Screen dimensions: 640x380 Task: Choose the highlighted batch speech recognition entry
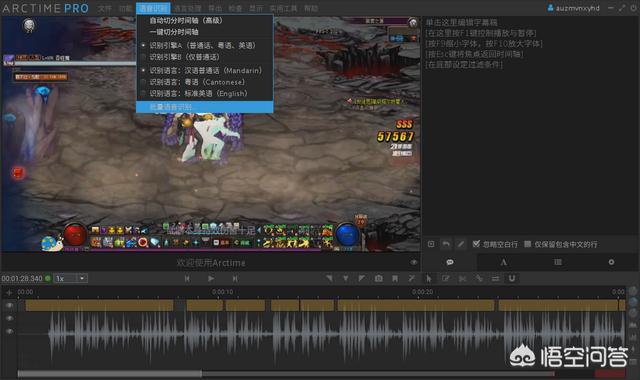(205, 107)
